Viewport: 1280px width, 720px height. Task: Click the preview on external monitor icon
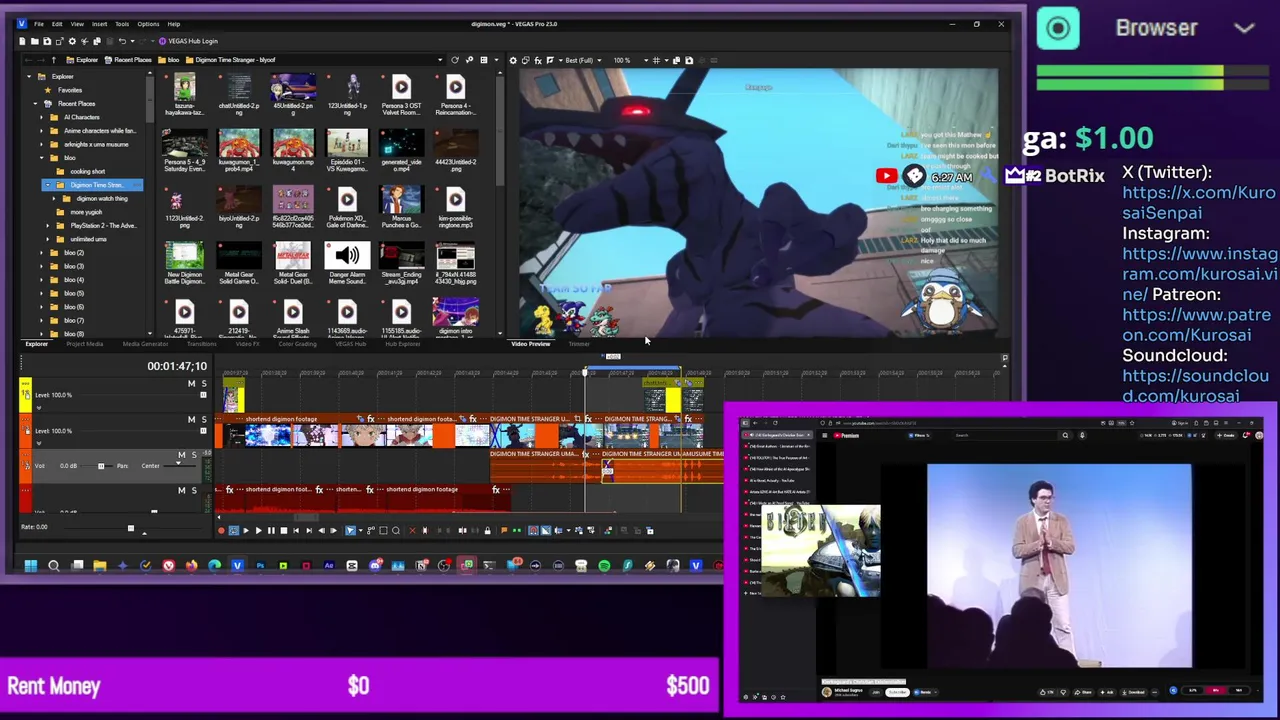click(x=526, y=60)
